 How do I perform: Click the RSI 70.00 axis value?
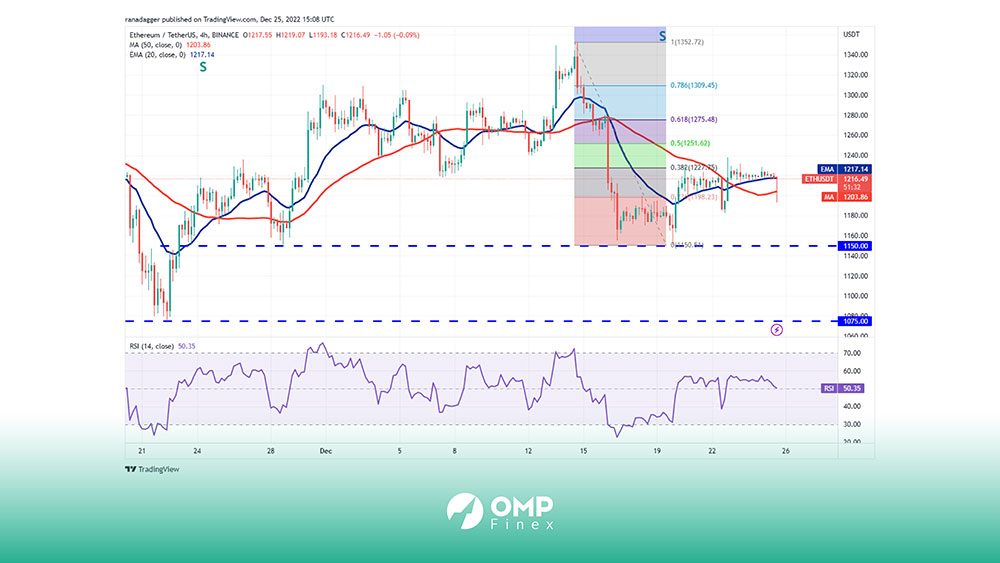tap(852, 353)
